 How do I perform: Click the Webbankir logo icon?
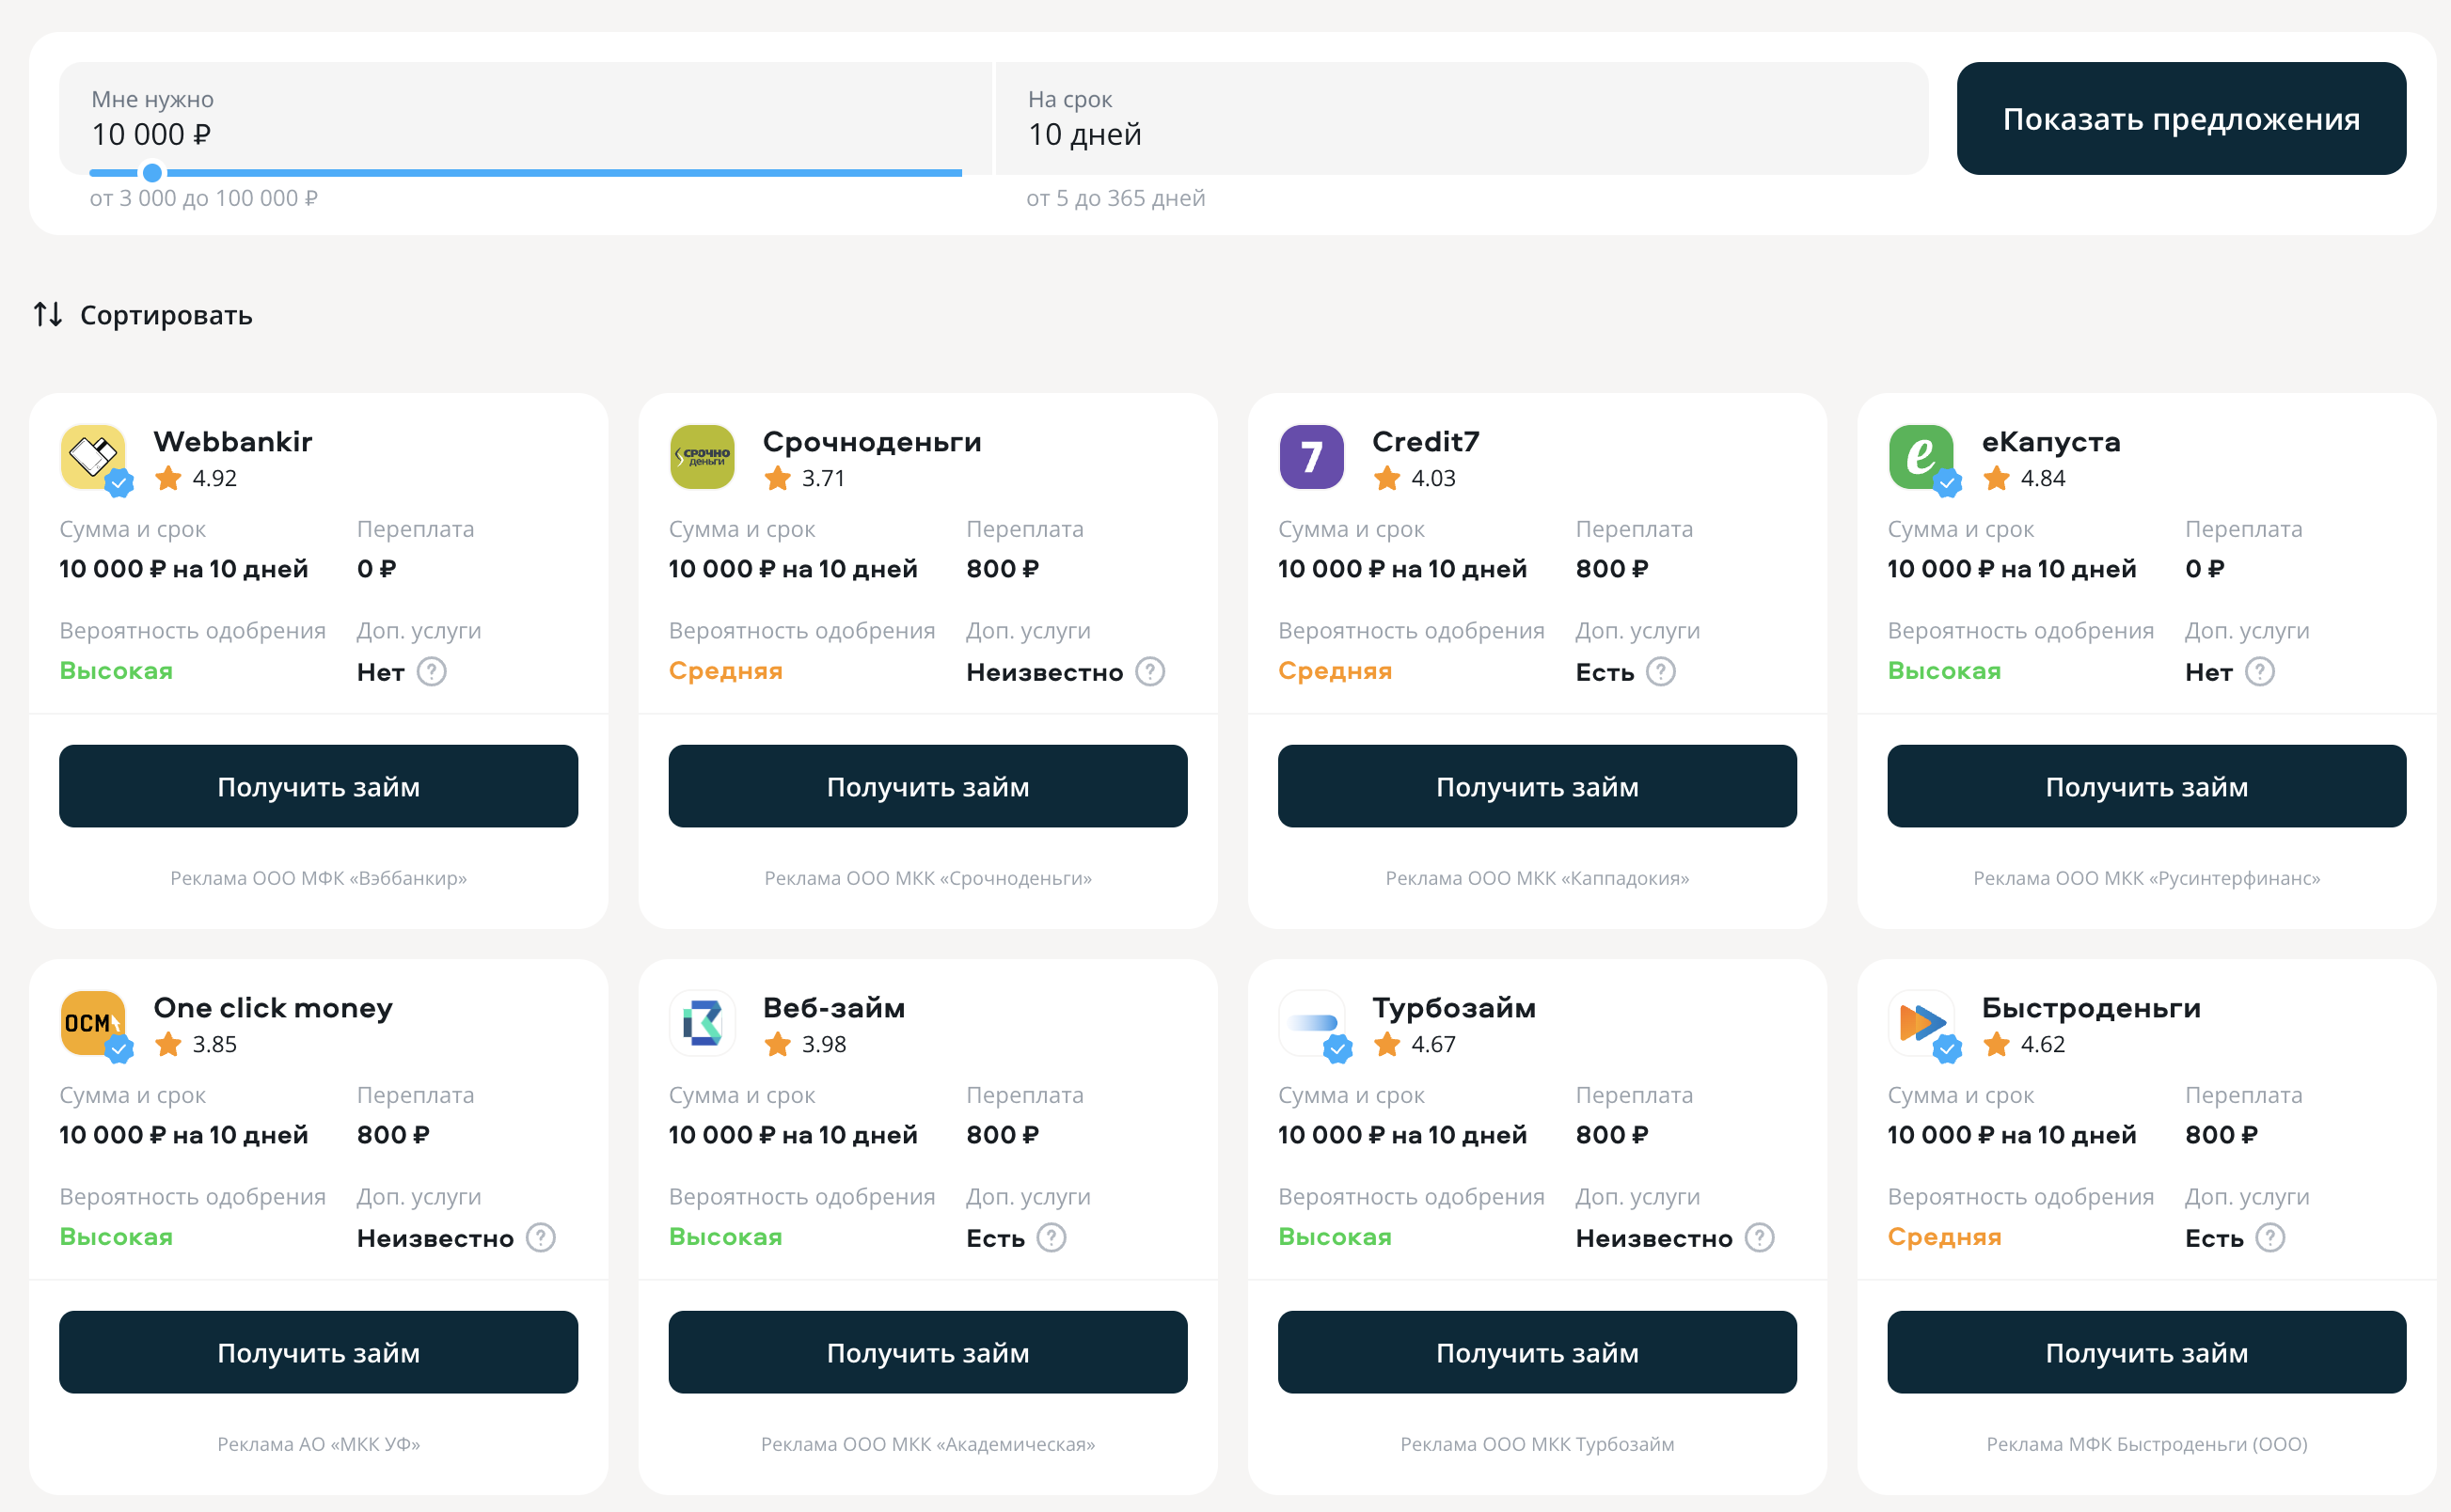[92, 457]
